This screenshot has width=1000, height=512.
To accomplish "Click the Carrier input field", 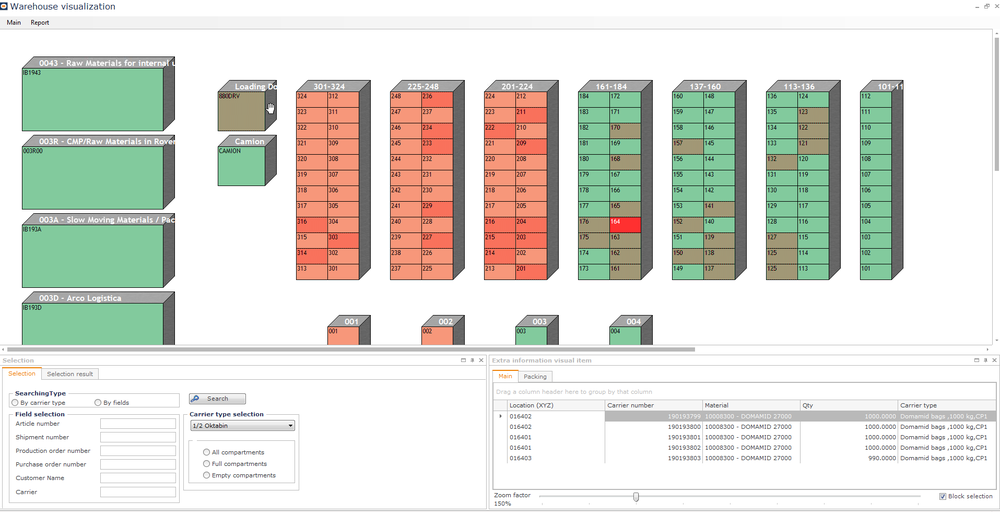I will (x=138, y=492).
